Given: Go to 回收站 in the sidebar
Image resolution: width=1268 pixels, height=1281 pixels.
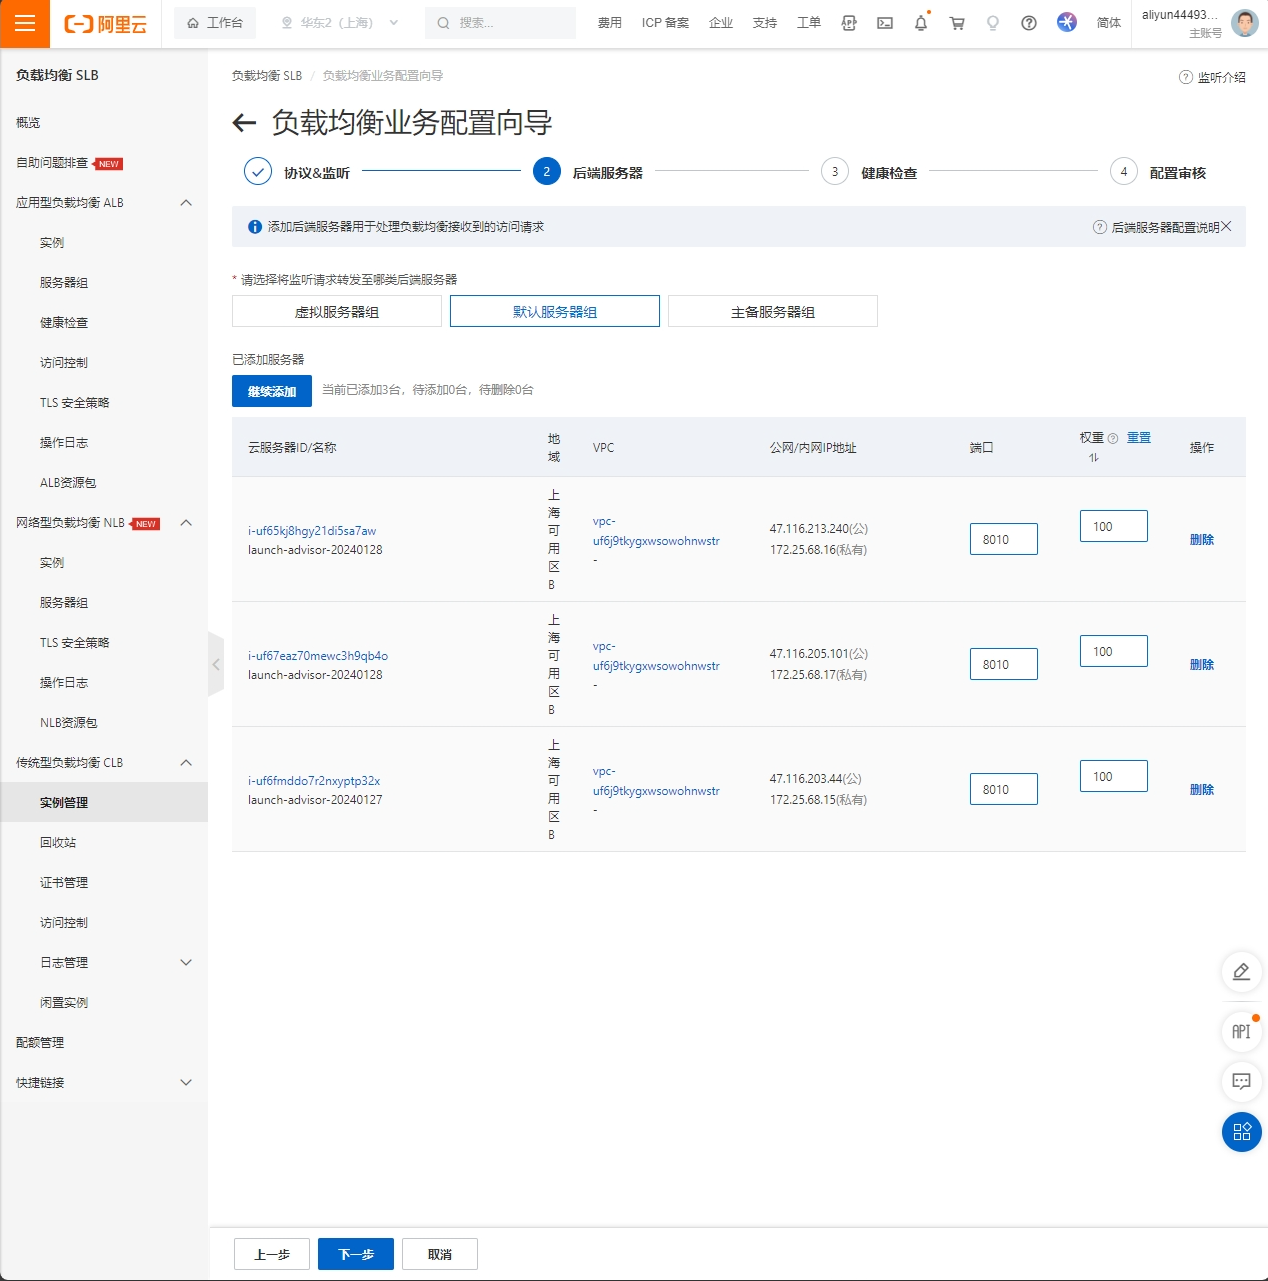Looking at the screenshot, I should (58, 843).
